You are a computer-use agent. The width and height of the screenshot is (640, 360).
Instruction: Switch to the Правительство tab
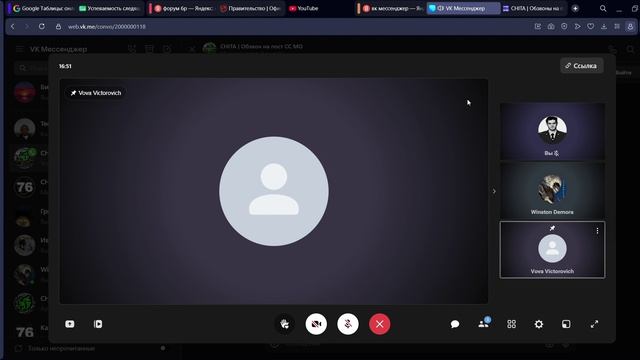point(251,8)
